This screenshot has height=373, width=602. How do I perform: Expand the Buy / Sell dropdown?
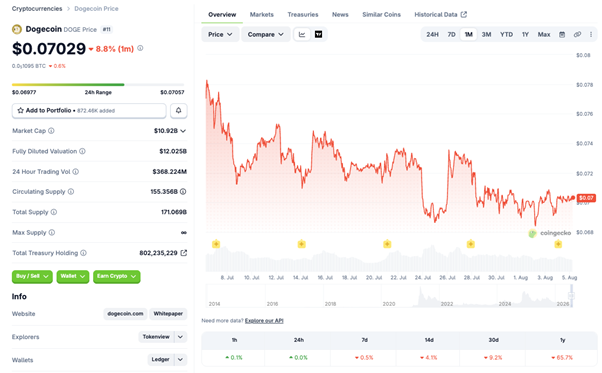(32, 276)
